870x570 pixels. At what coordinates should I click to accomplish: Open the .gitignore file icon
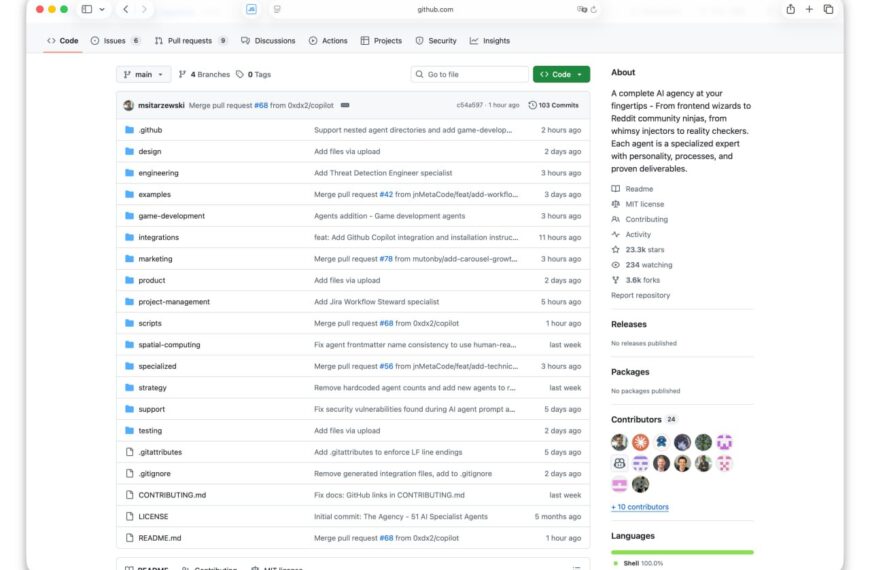tap(129, 473)
